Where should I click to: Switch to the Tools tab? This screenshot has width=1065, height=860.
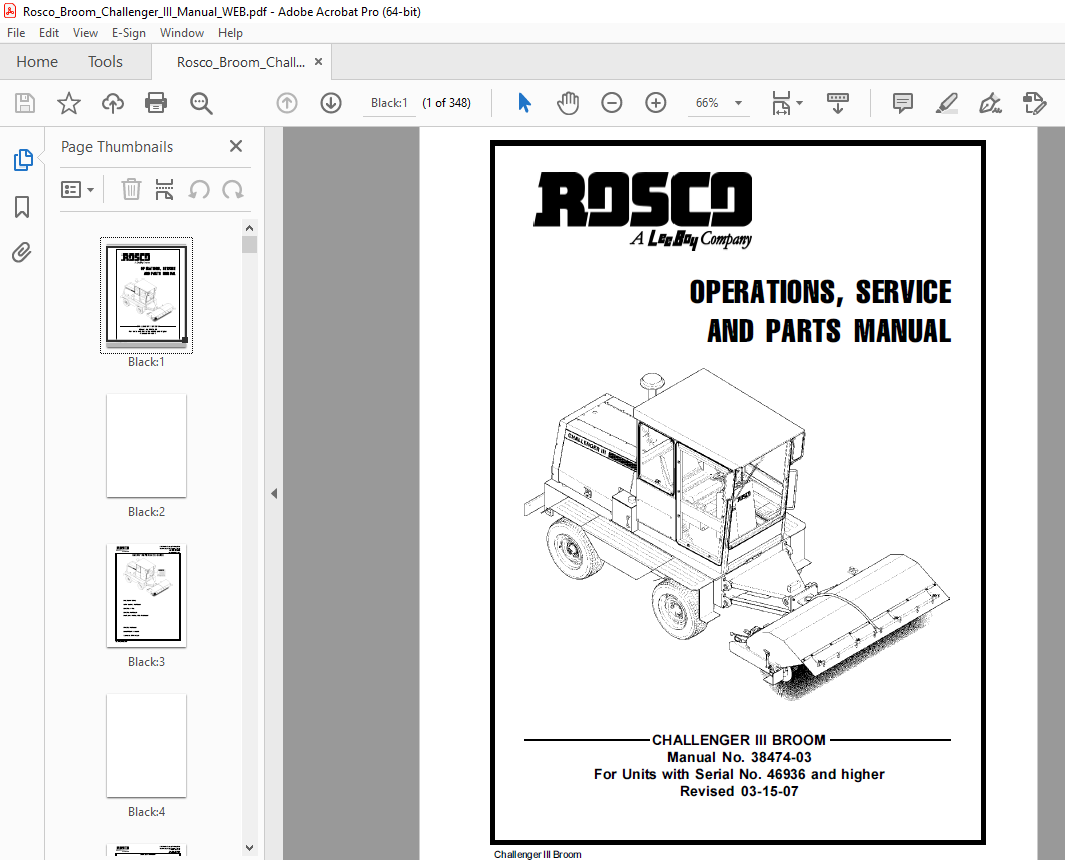(x=105, y=62)
